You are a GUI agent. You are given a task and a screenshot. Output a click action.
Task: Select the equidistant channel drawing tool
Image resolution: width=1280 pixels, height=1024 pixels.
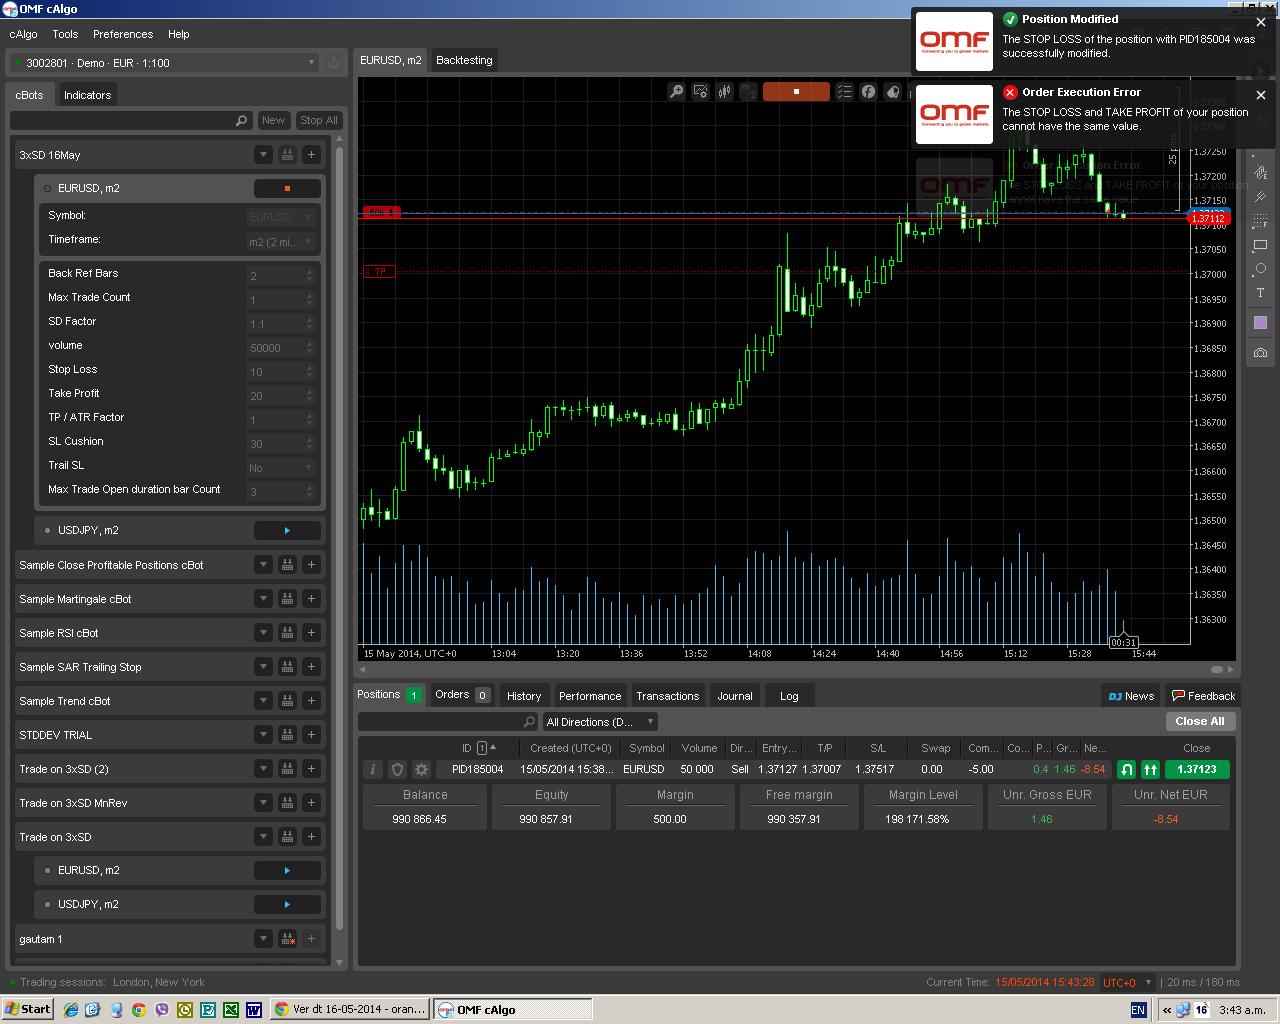(x=1260, y=197)
